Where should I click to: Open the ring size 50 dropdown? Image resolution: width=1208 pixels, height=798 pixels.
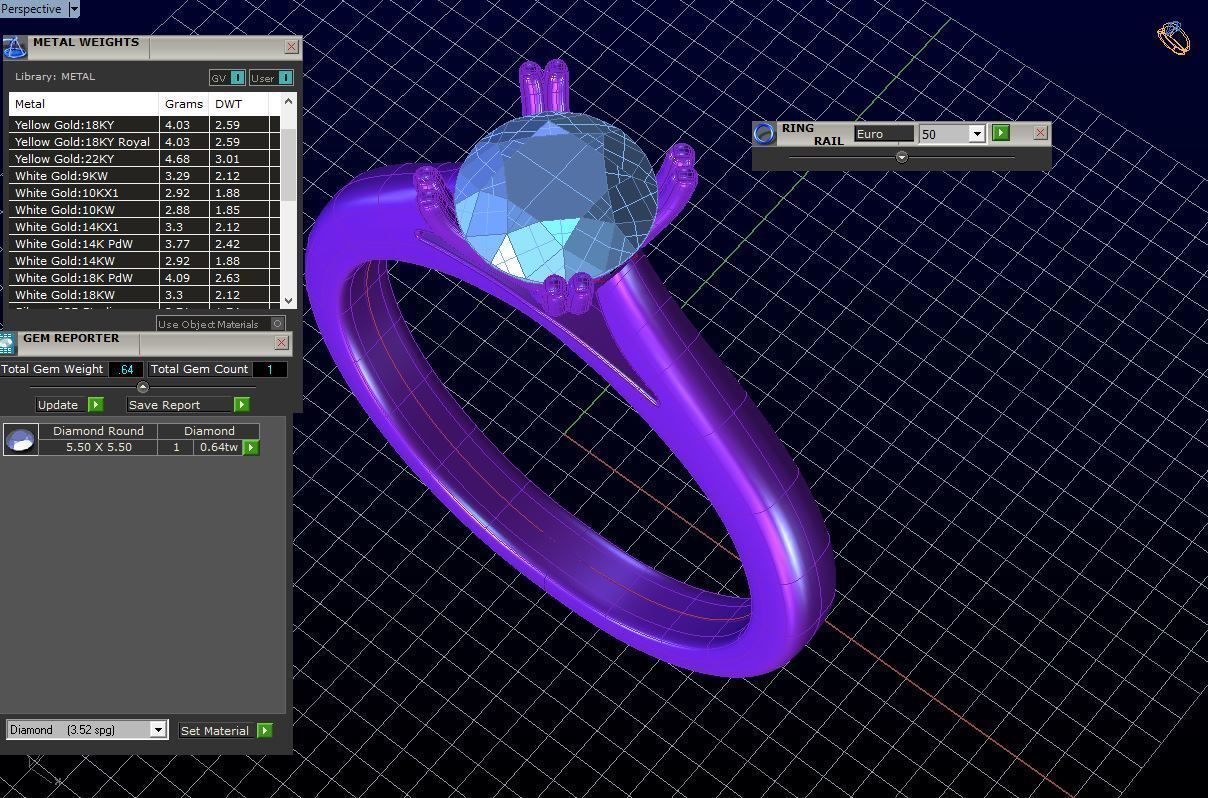[x=976, y=134]
